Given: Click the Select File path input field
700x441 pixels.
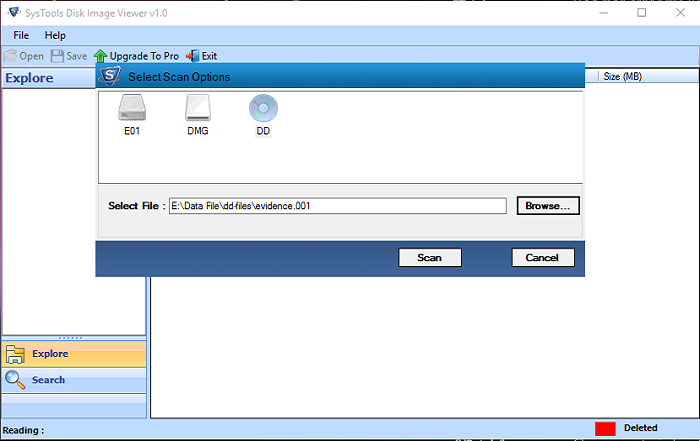Looking at the screenshot, I should tap(338, 206).
